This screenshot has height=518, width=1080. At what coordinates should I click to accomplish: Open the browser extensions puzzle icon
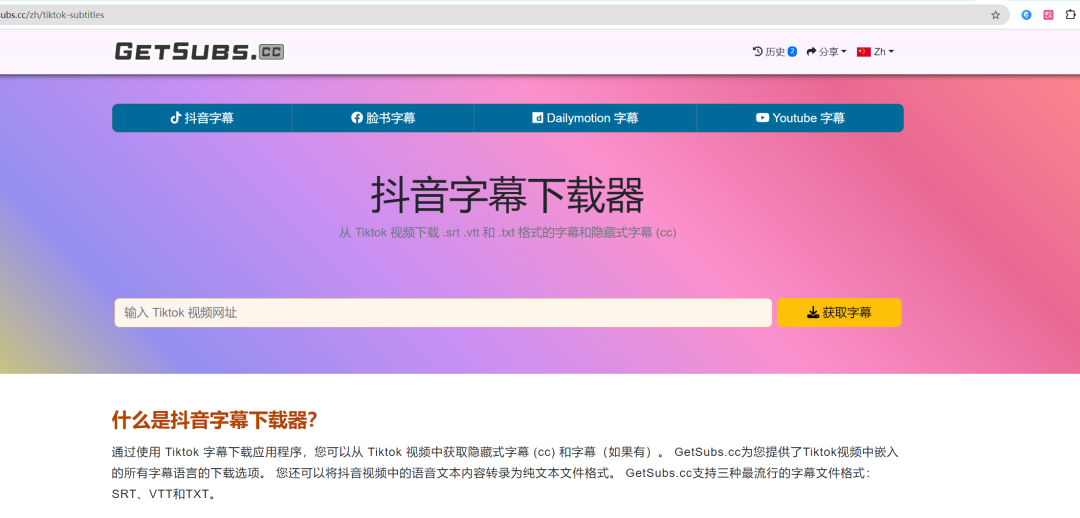click(1073, 15)
